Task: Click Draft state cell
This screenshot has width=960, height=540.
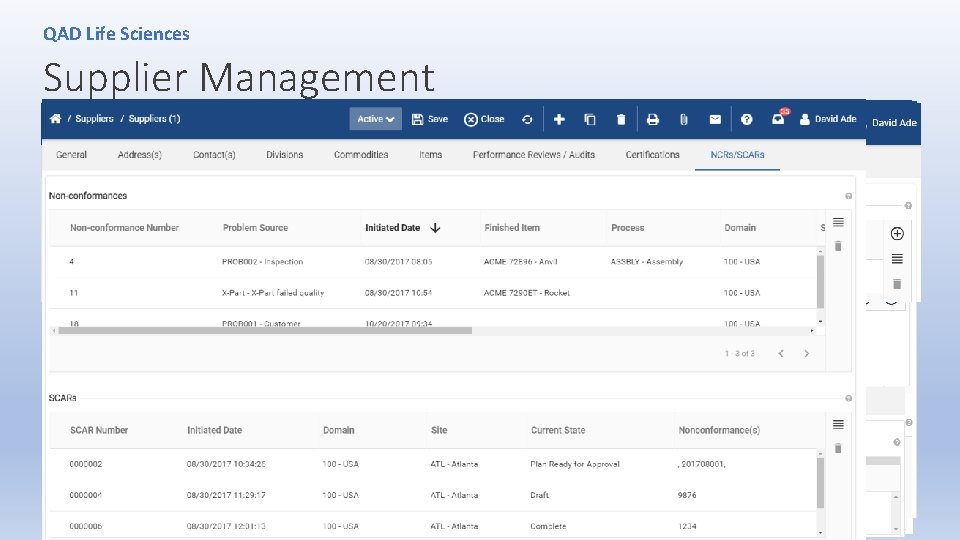Action: click(x=539, y=495)
